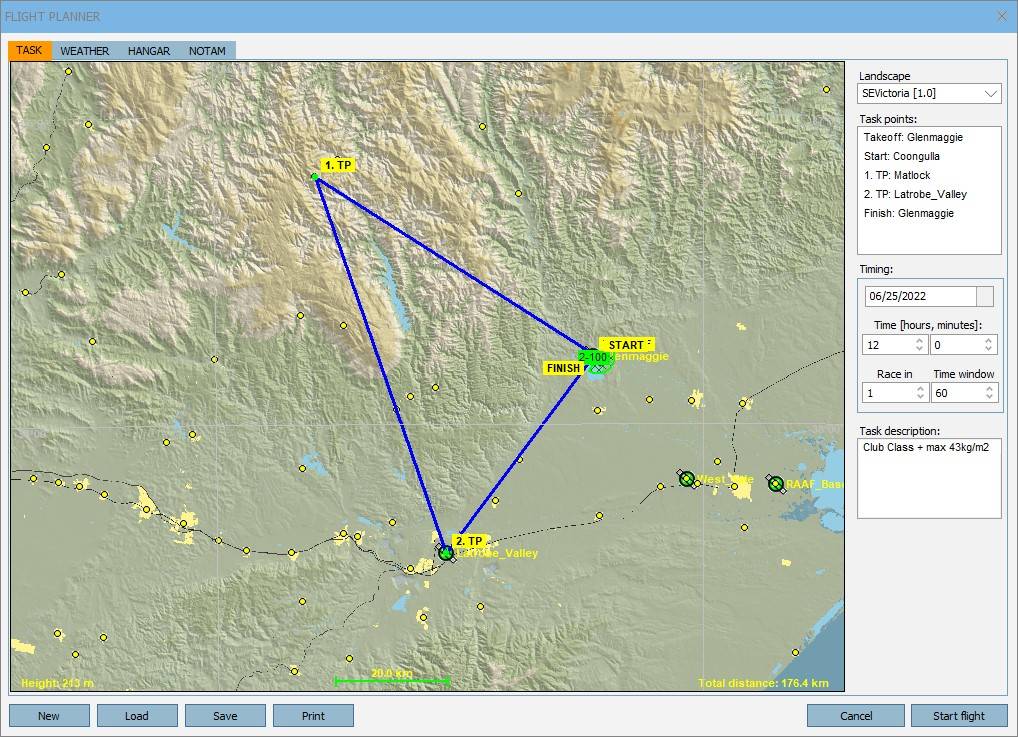Open the date picker dropdown button
The height and width of the screenshot is (737, 1018).
pyautogui.click(x=985, y=296)
